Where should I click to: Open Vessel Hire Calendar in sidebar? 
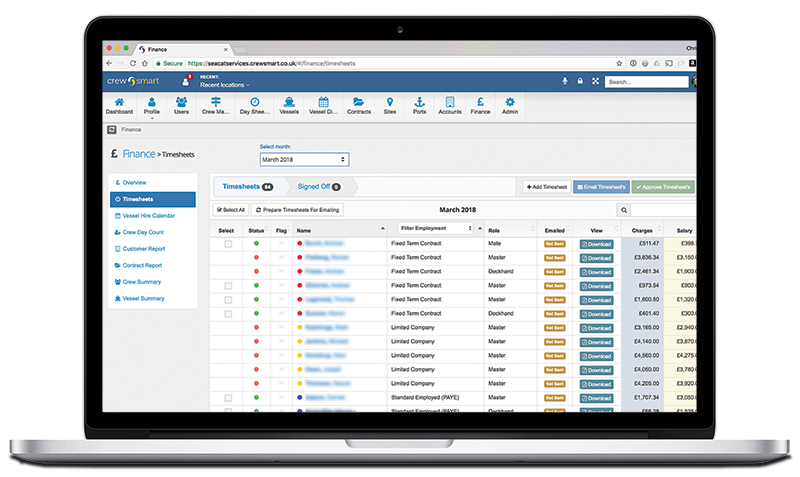pyautogui.click(x=148, y=216)
